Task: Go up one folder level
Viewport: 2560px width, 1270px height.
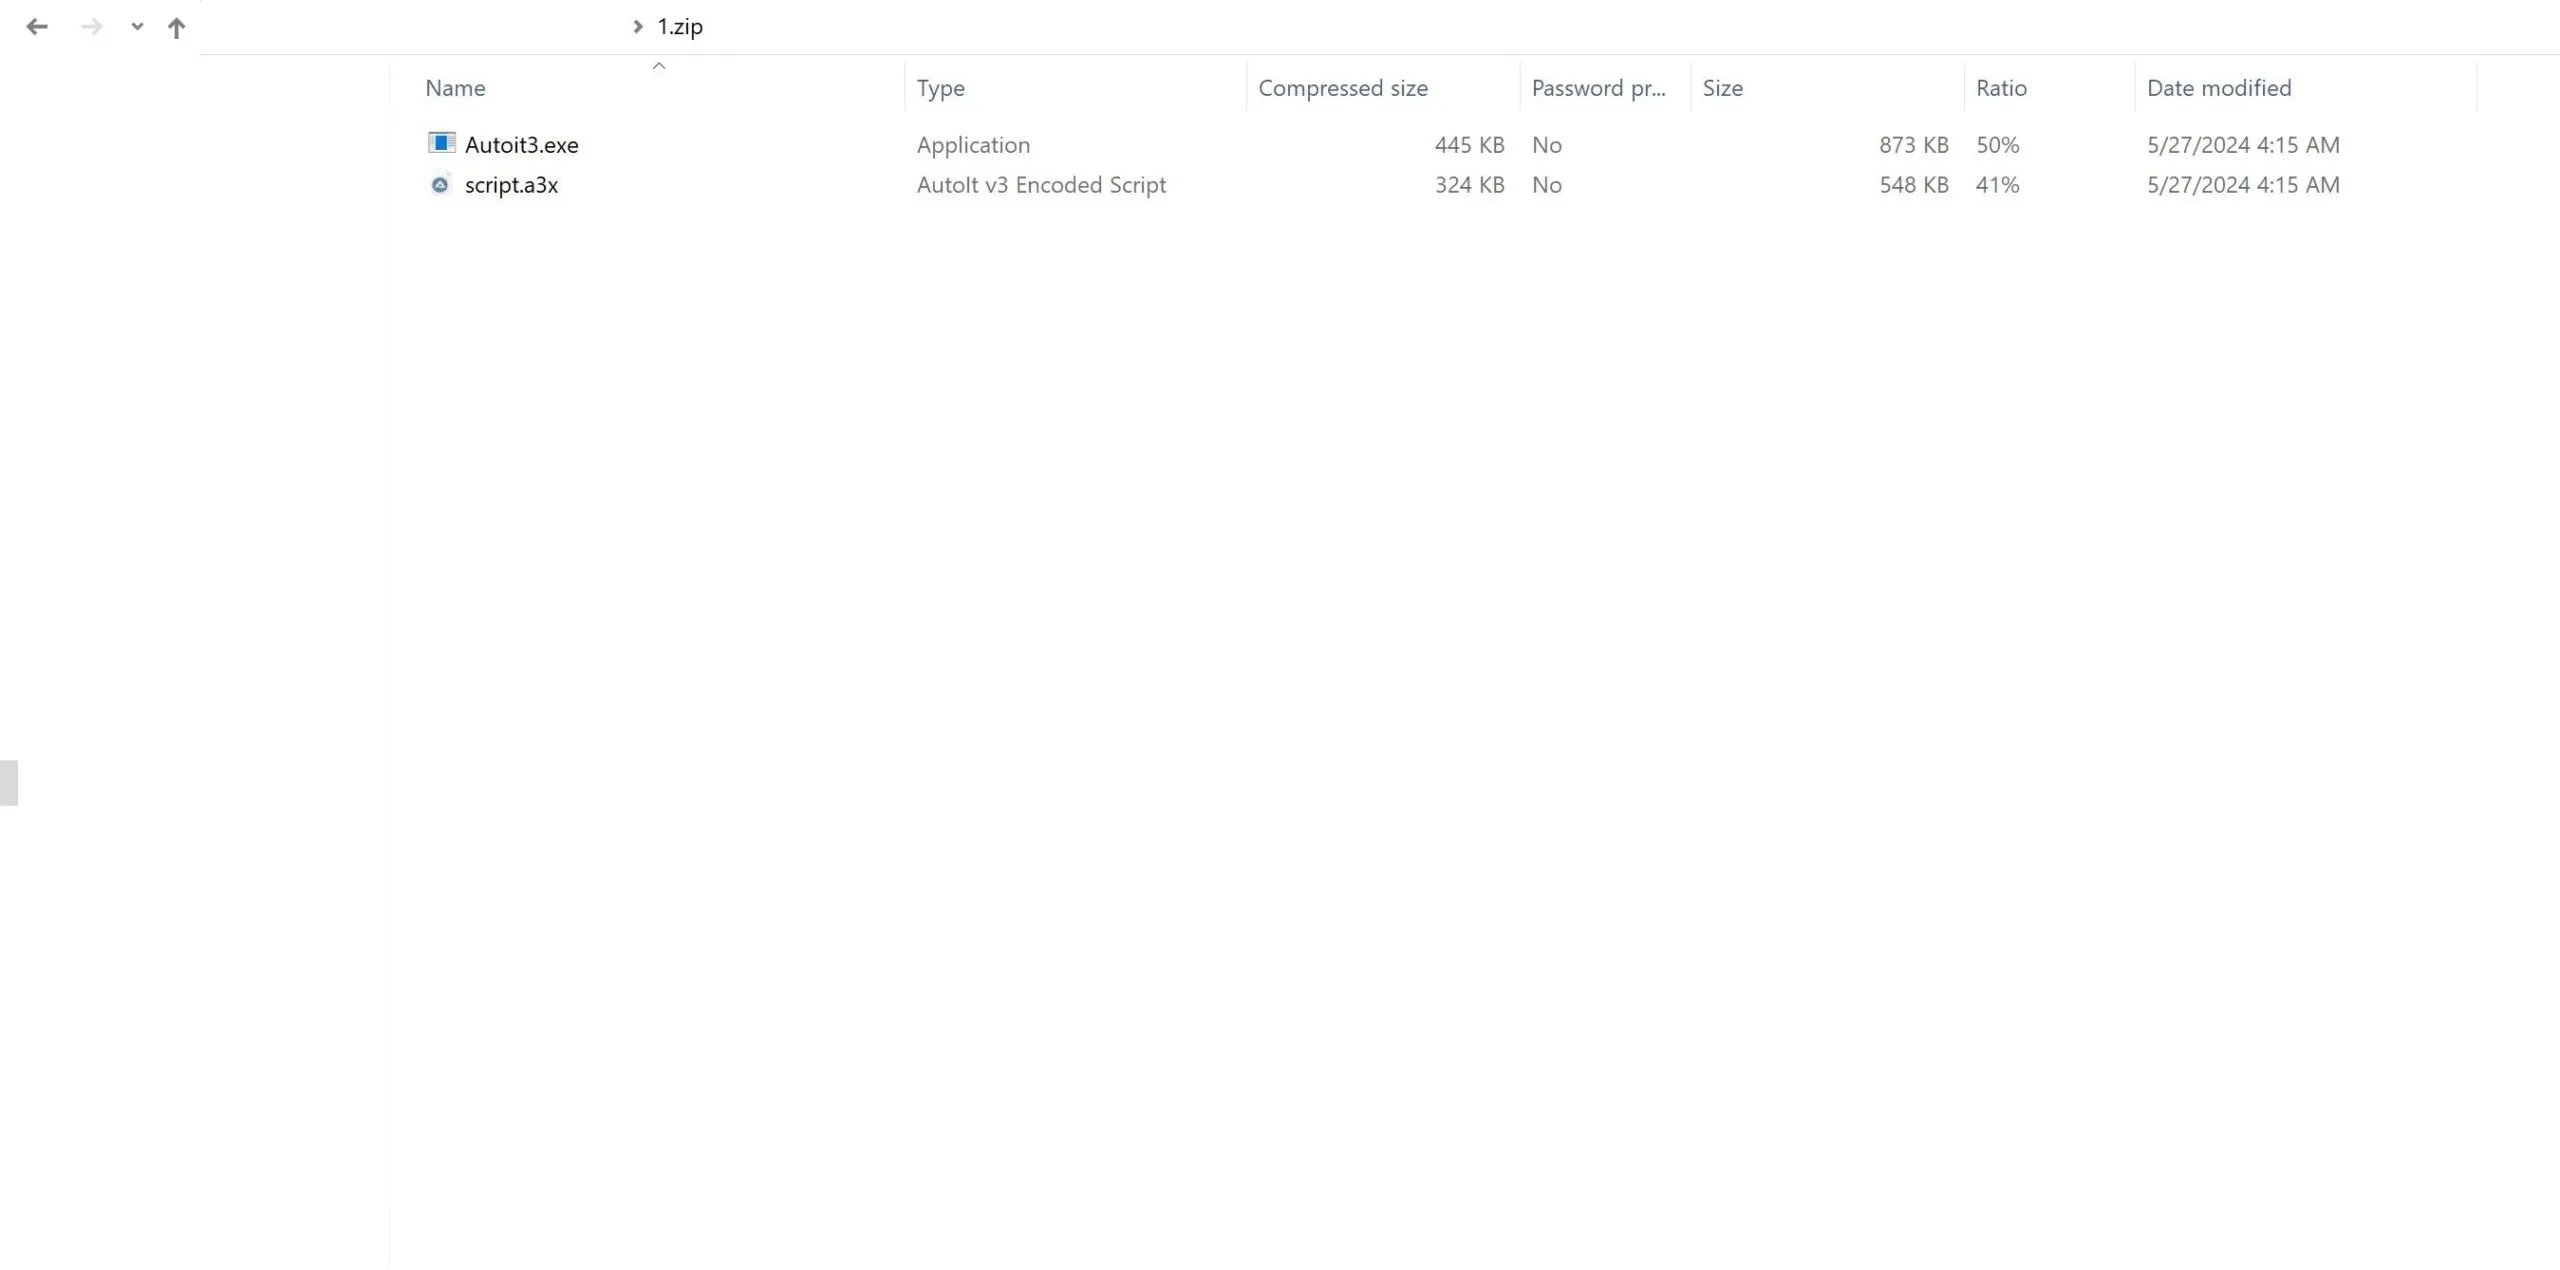Action: (176, 28)
